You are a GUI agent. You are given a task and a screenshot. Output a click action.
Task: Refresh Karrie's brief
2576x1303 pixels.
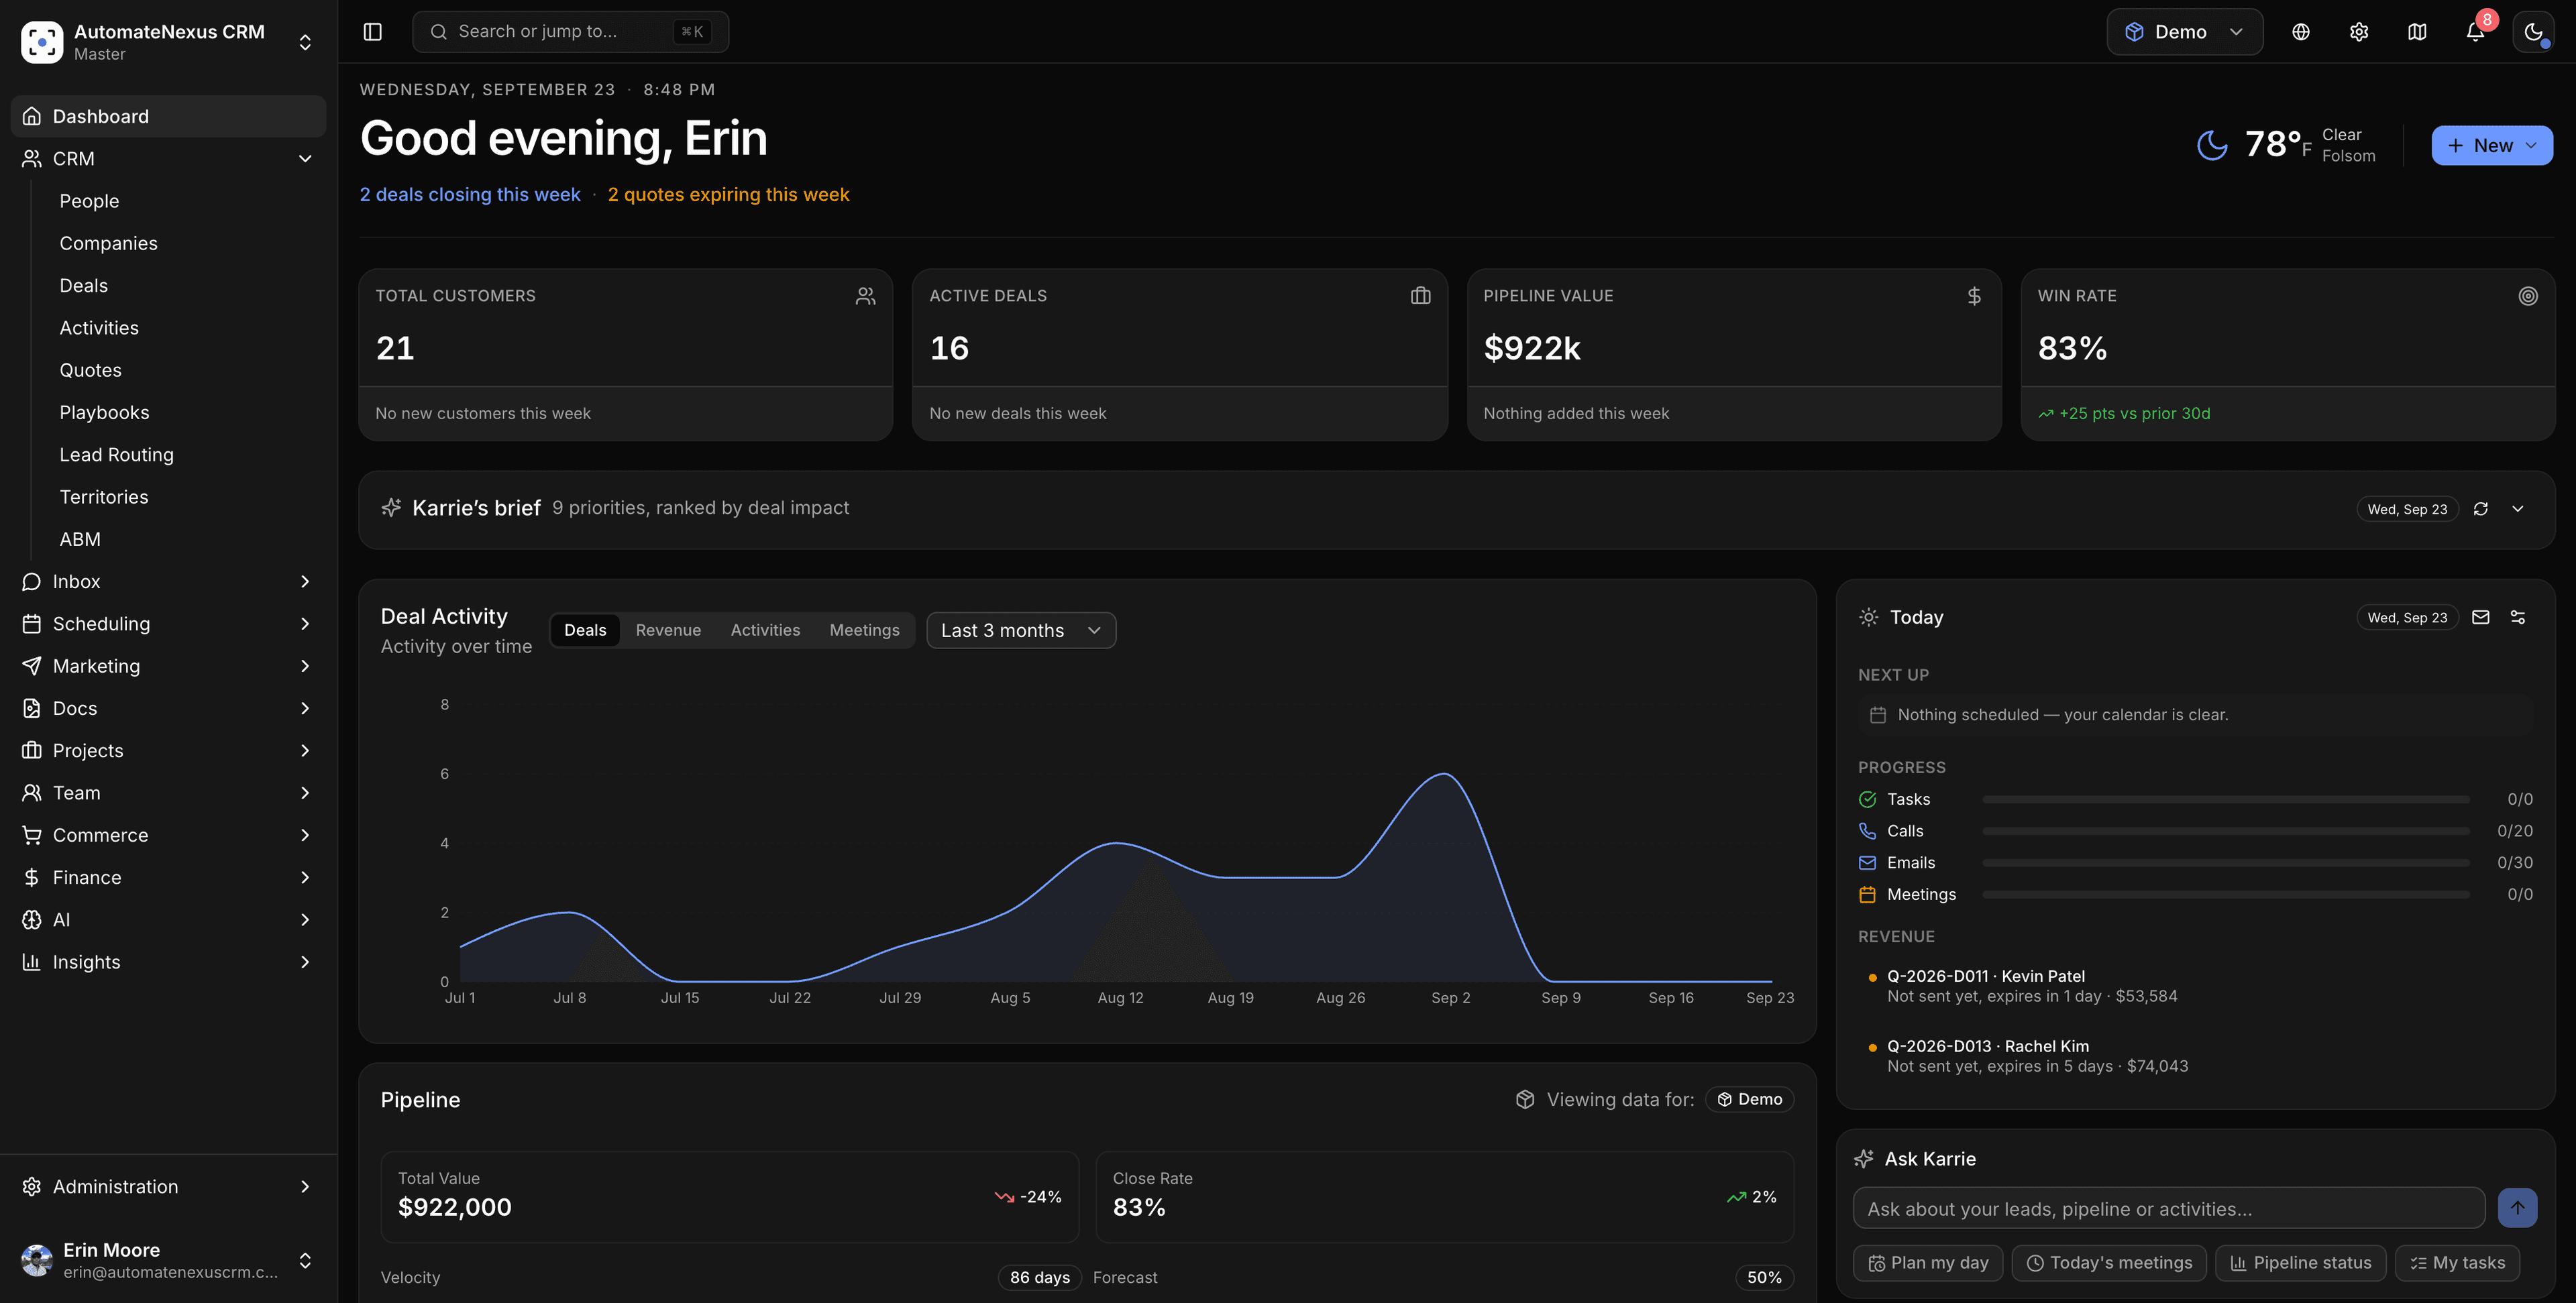point(2481,509)
